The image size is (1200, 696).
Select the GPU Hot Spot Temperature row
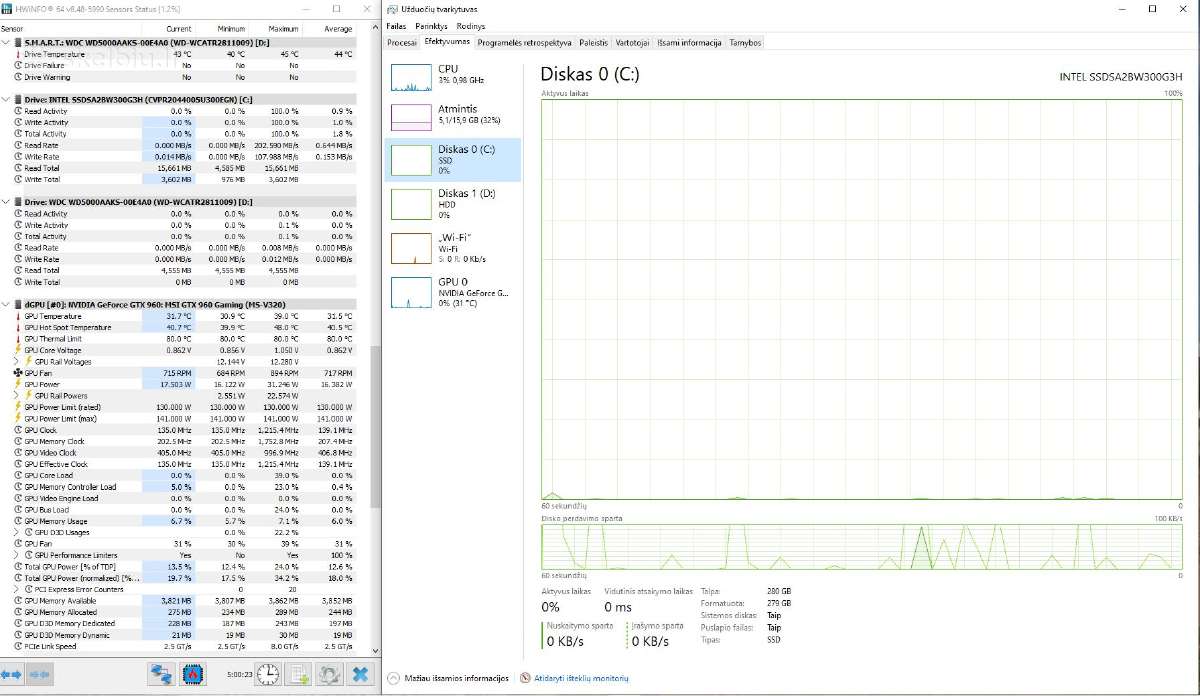click(x=178, y=327)
